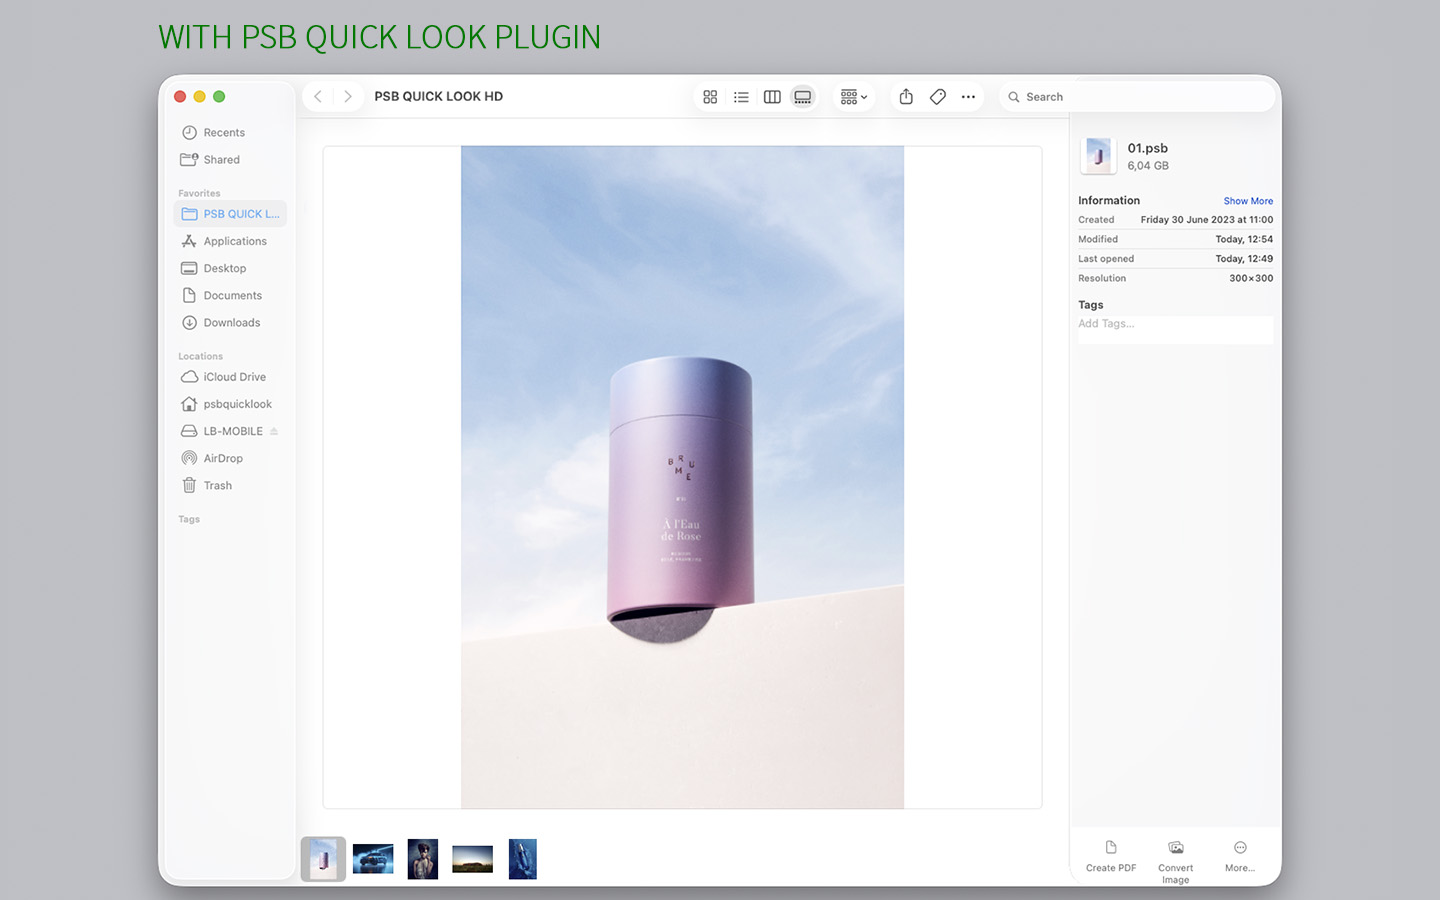Switch to list view
This screenshot has width=1440, height=900.
(x=741, y=97)
